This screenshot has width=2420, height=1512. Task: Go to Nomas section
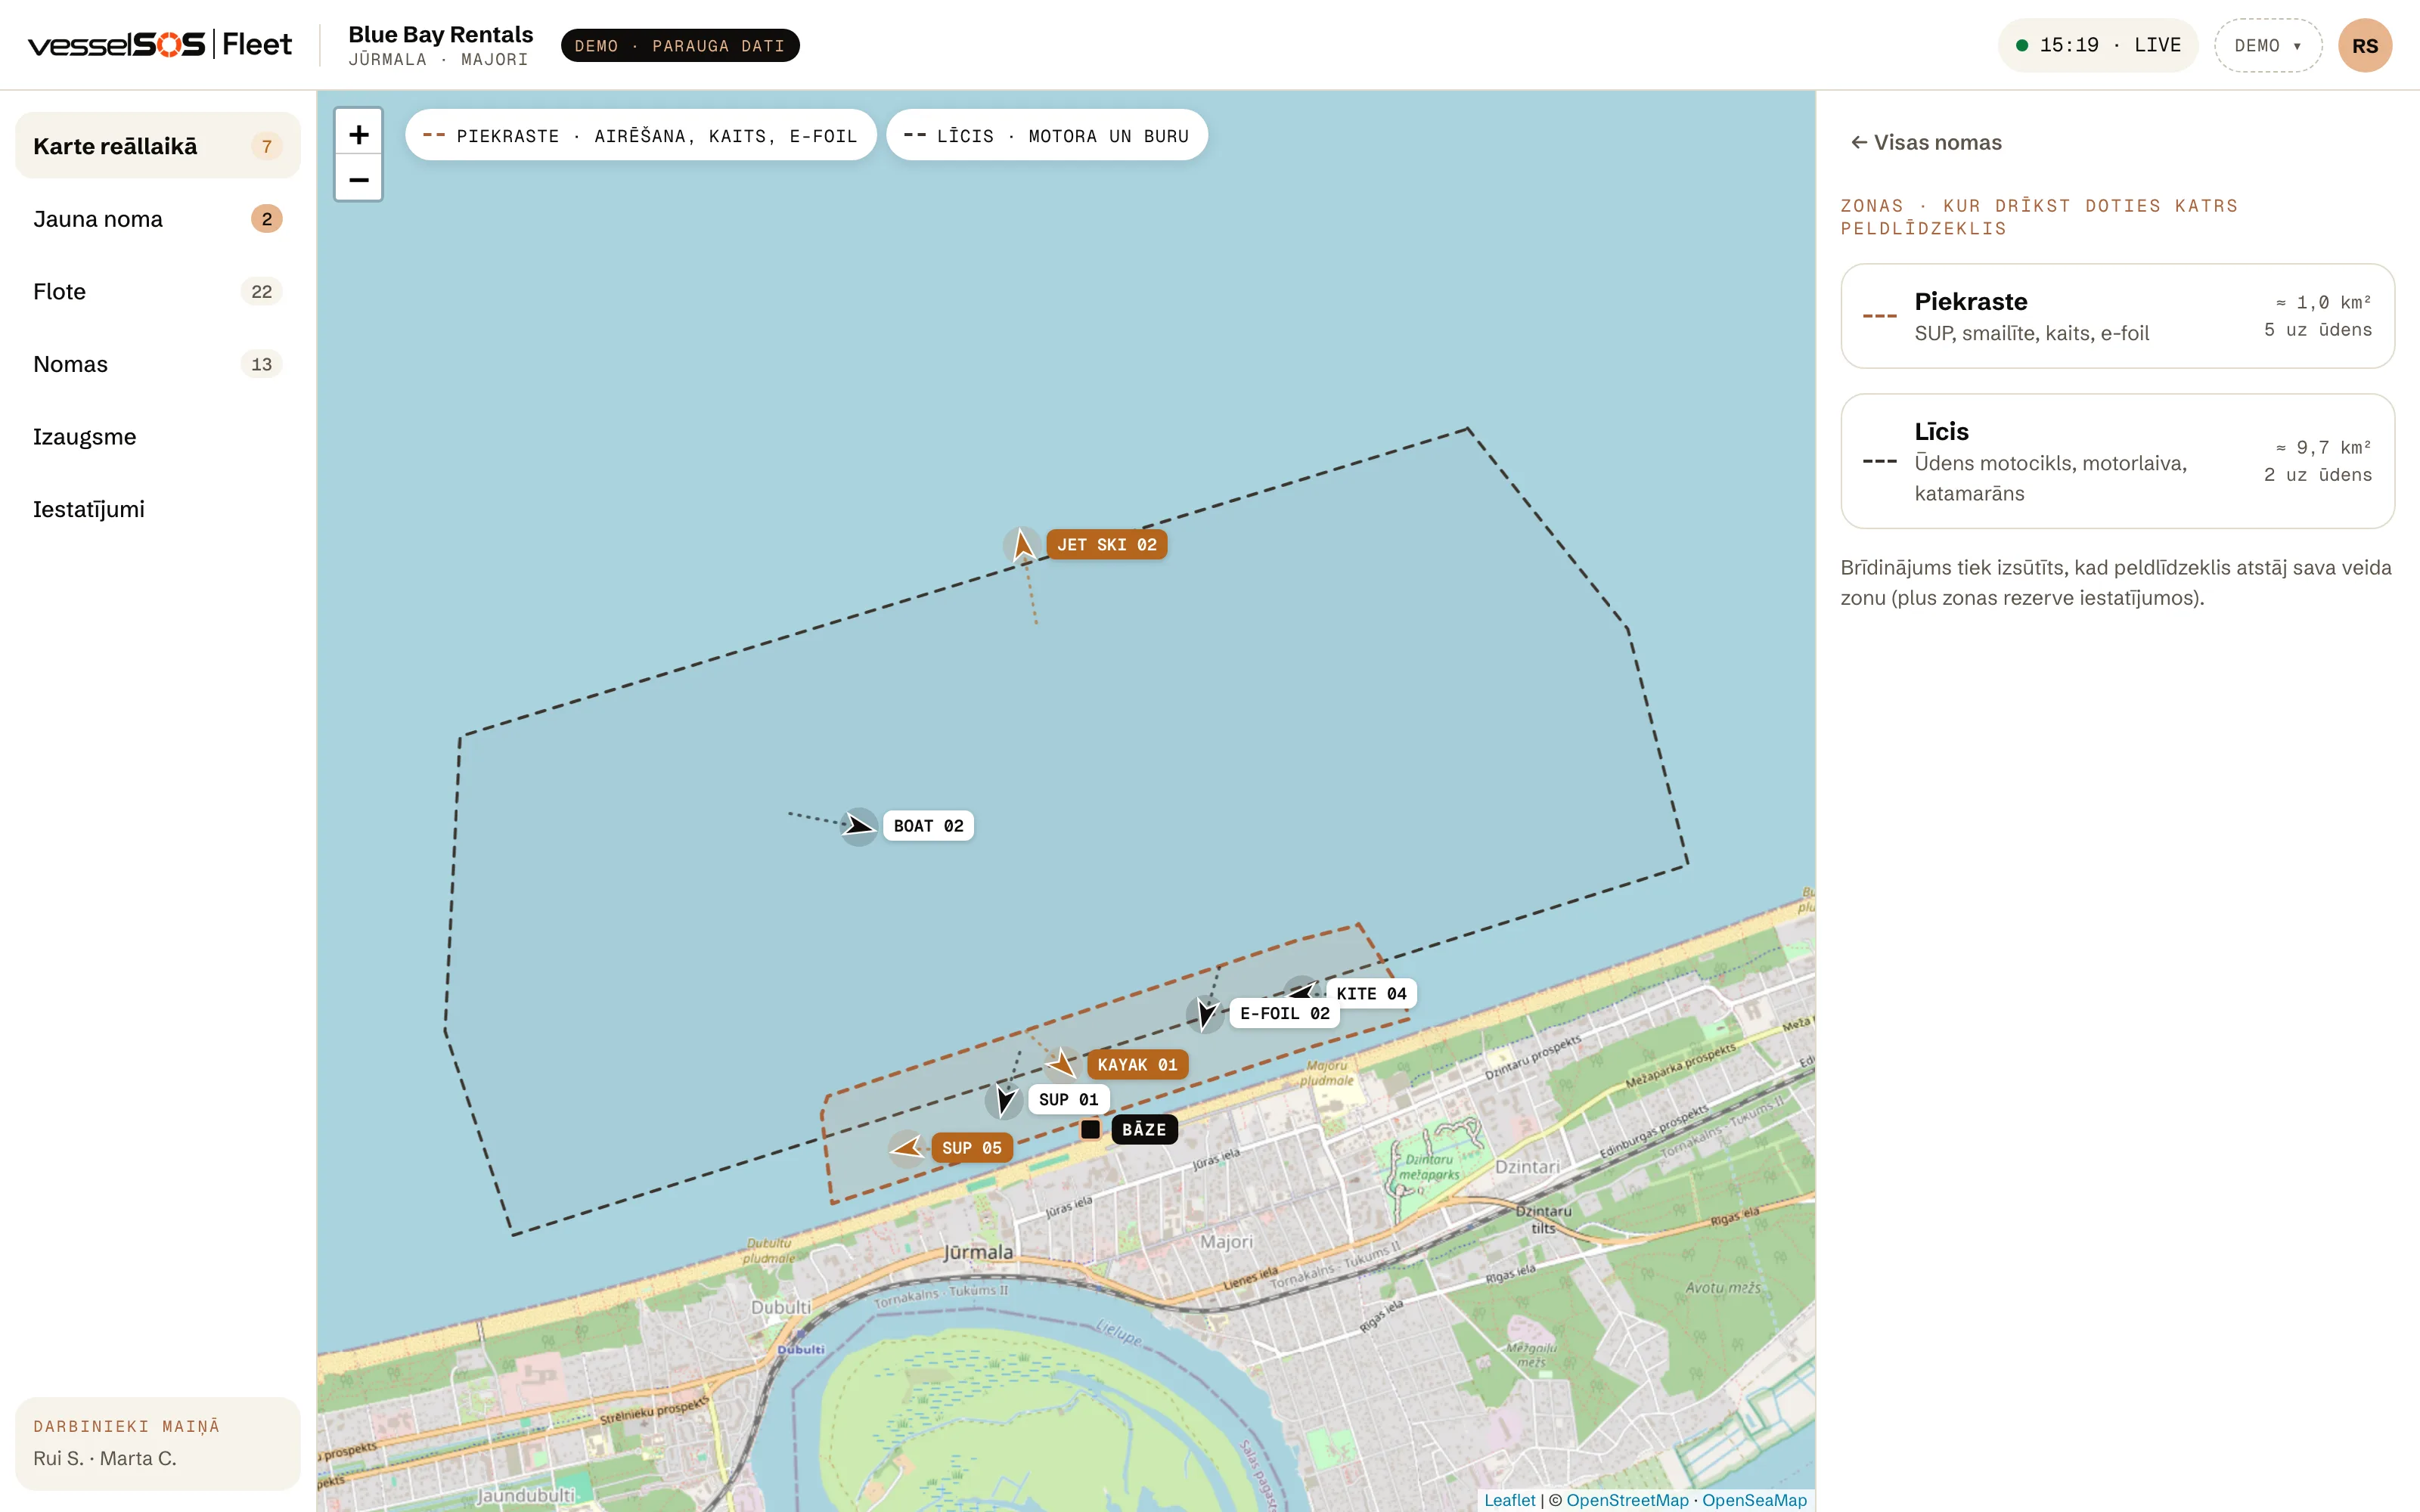tap(158, 364)
